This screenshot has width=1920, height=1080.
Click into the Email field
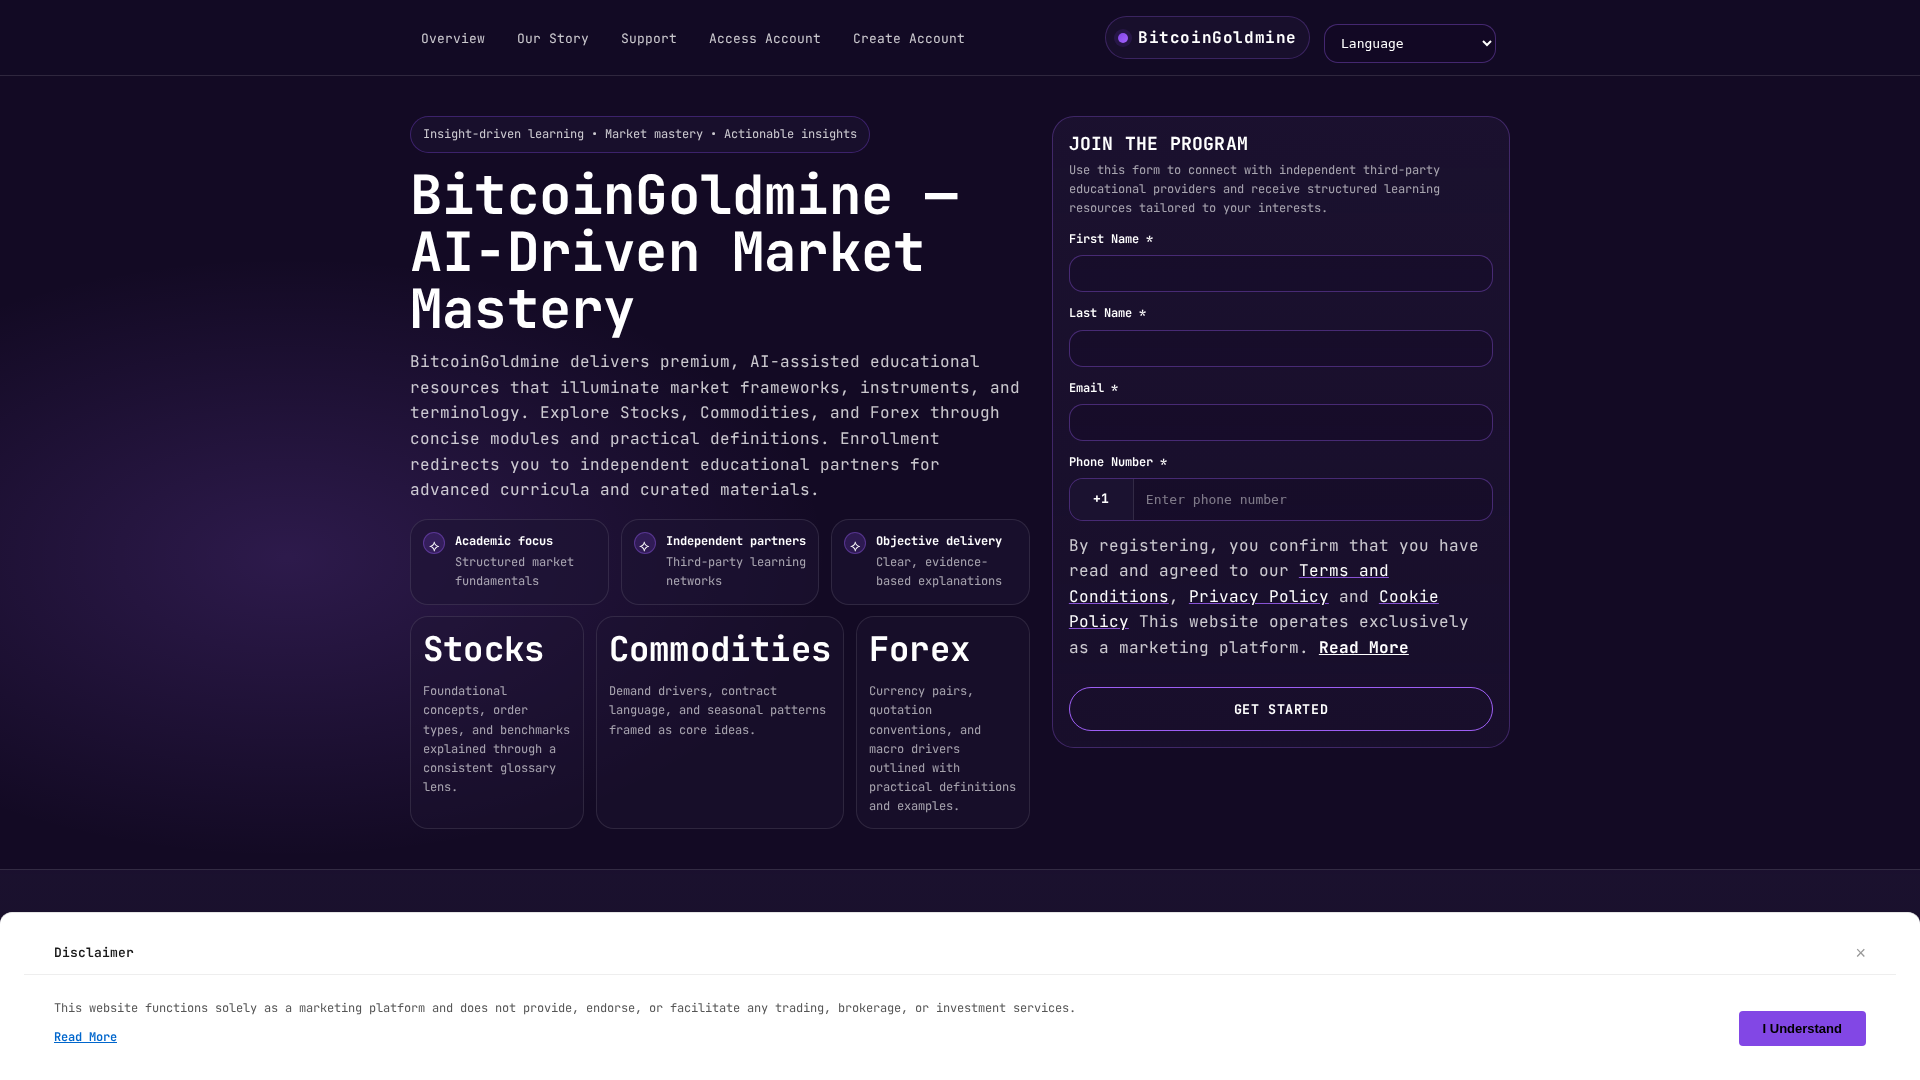1280,423
